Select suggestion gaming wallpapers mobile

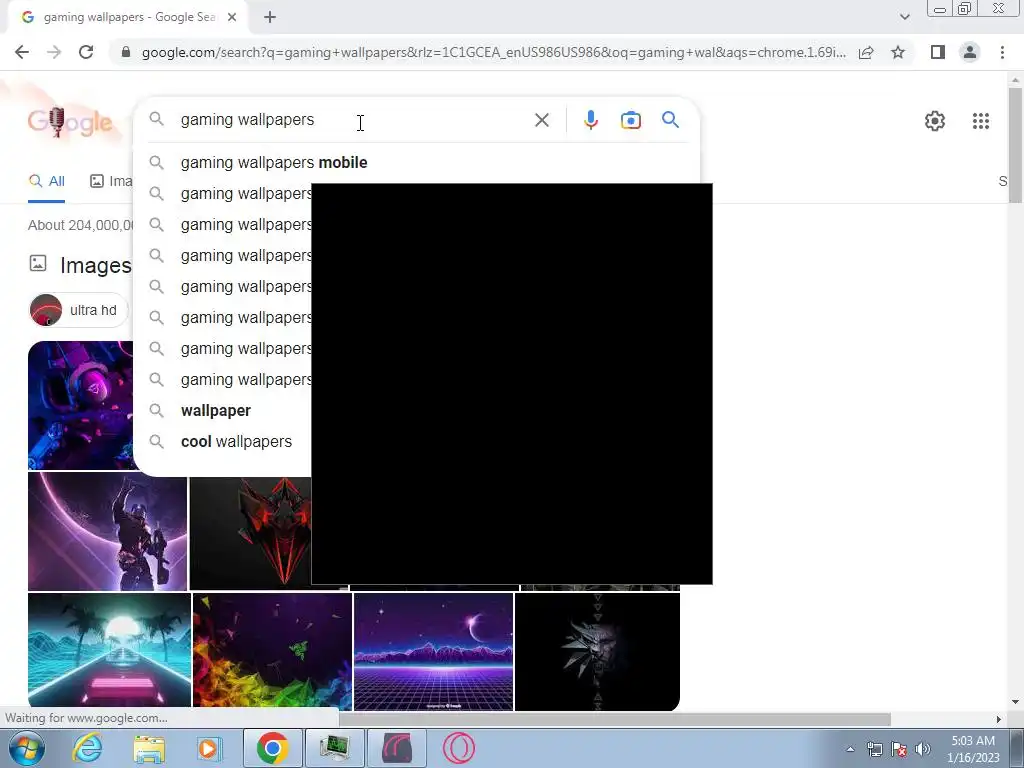click(274, 163)
